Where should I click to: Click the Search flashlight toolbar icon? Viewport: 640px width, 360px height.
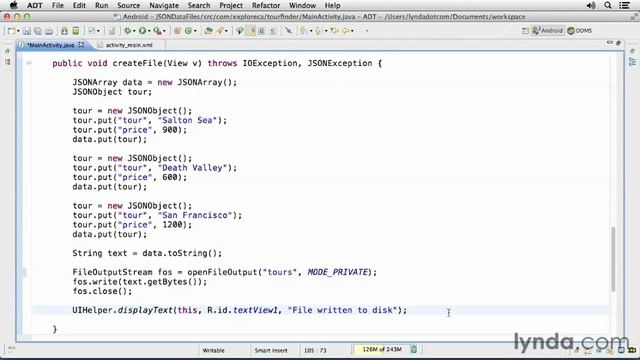point(220,31)
